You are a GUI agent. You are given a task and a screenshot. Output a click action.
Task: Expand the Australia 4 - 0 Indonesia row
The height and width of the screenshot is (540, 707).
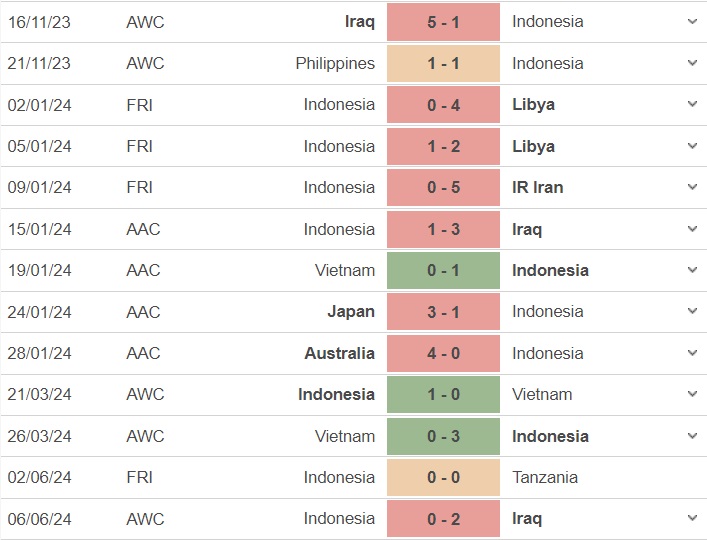coord(692,352)
